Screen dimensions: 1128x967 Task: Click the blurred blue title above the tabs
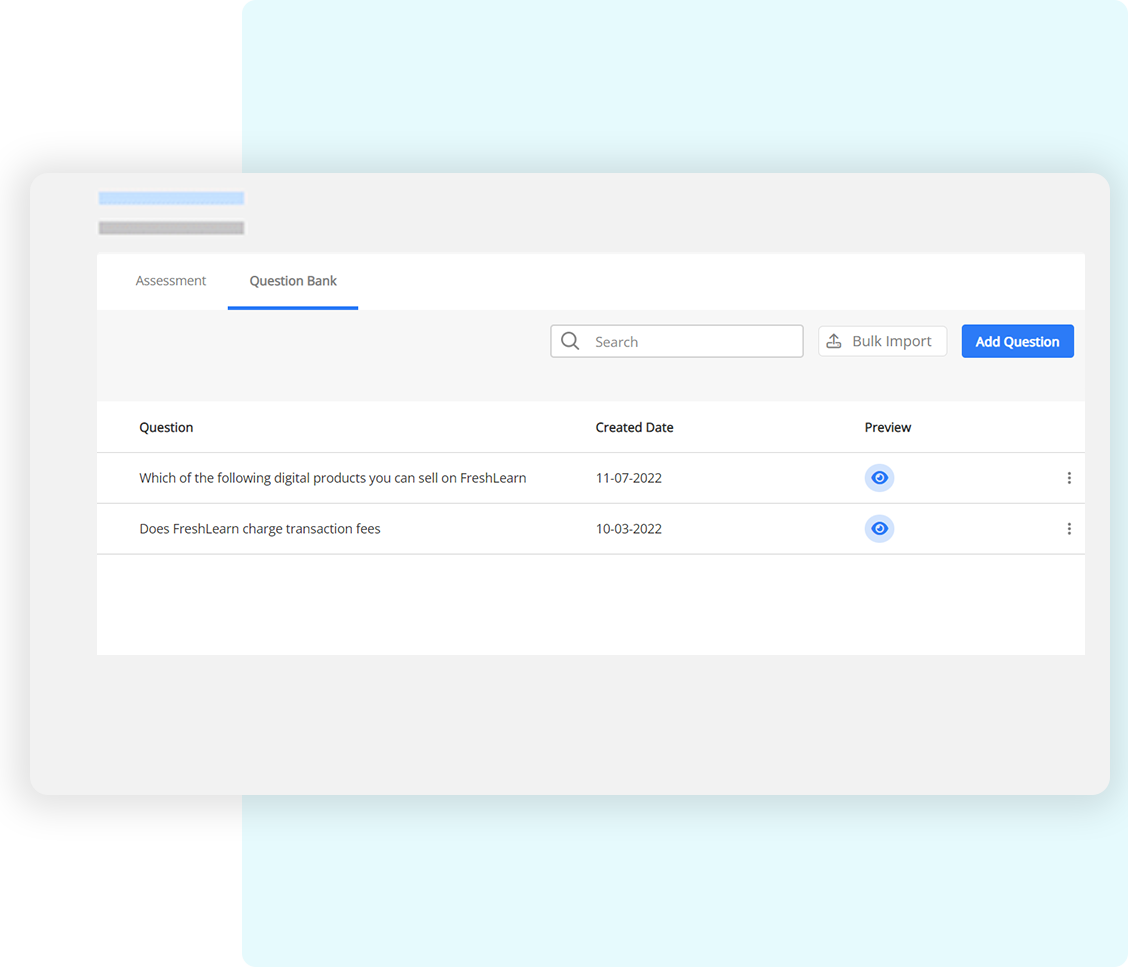(x=171, y=198)
